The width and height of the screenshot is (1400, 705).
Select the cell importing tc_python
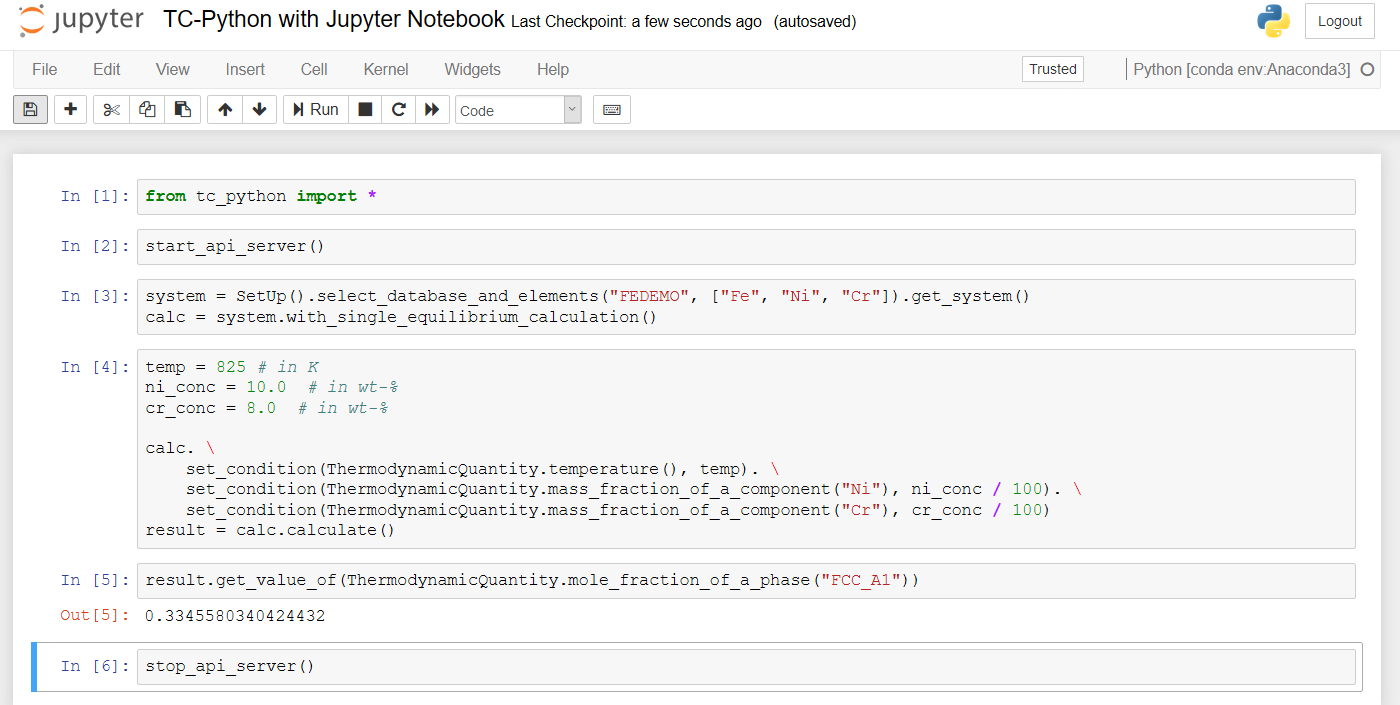click(746, 196)
